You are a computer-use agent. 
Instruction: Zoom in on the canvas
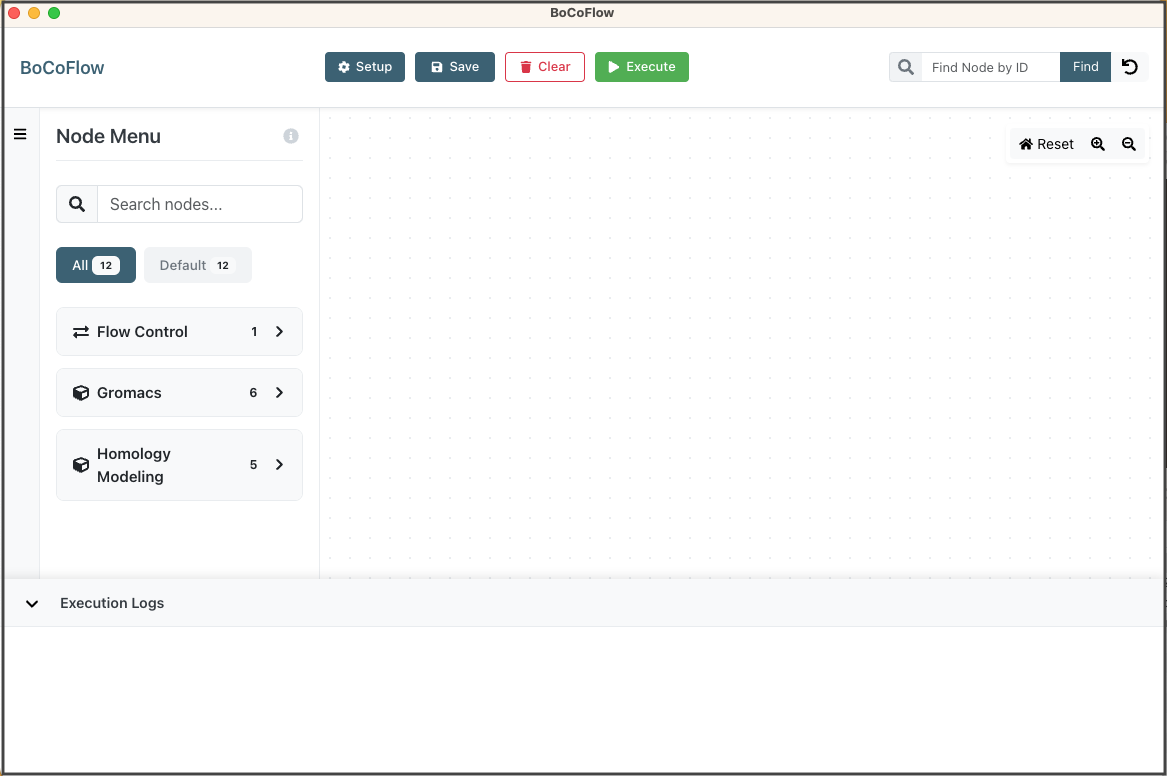click(x=1098, y=144)
